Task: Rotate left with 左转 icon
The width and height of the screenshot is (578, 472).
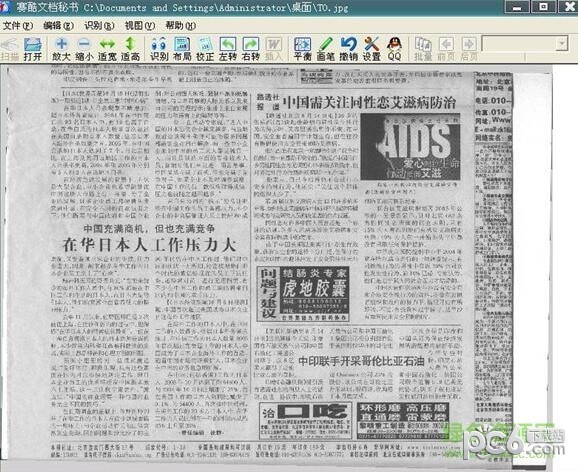Action: pos(228,49)
